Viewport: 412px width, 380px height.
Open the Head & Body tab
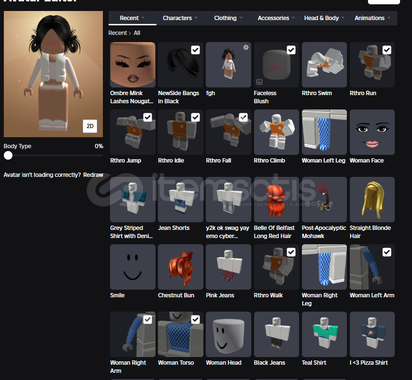(324, 18)
